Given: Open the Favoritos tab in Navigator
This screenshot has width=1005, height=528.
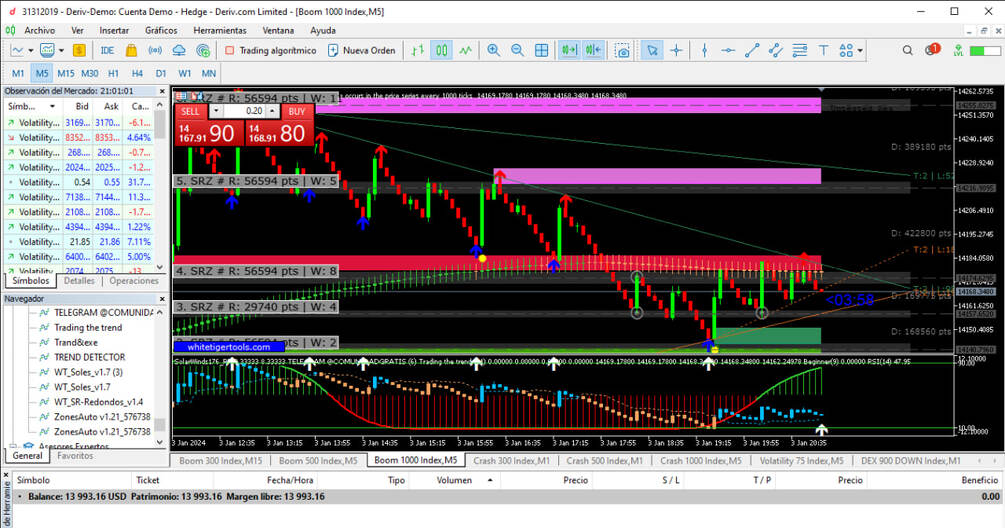Looking at the screenshot, I should [x=75, y=456].
